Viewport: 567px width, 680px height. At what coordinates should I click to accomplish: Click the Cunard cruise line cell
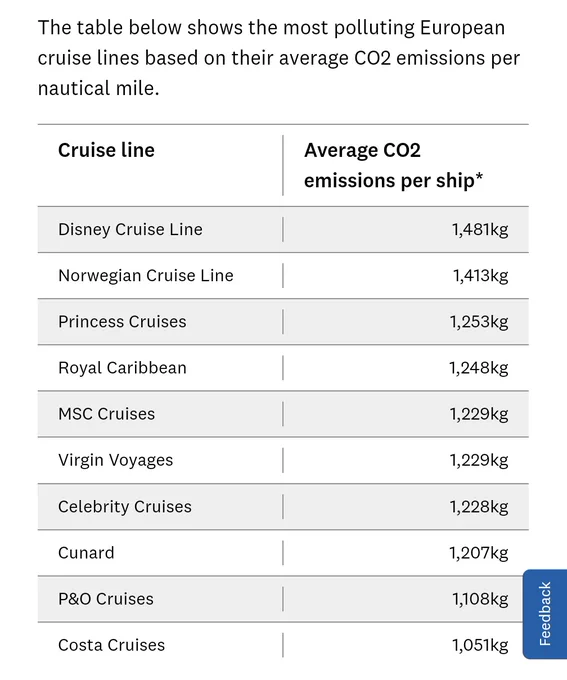tap(86, 552)
